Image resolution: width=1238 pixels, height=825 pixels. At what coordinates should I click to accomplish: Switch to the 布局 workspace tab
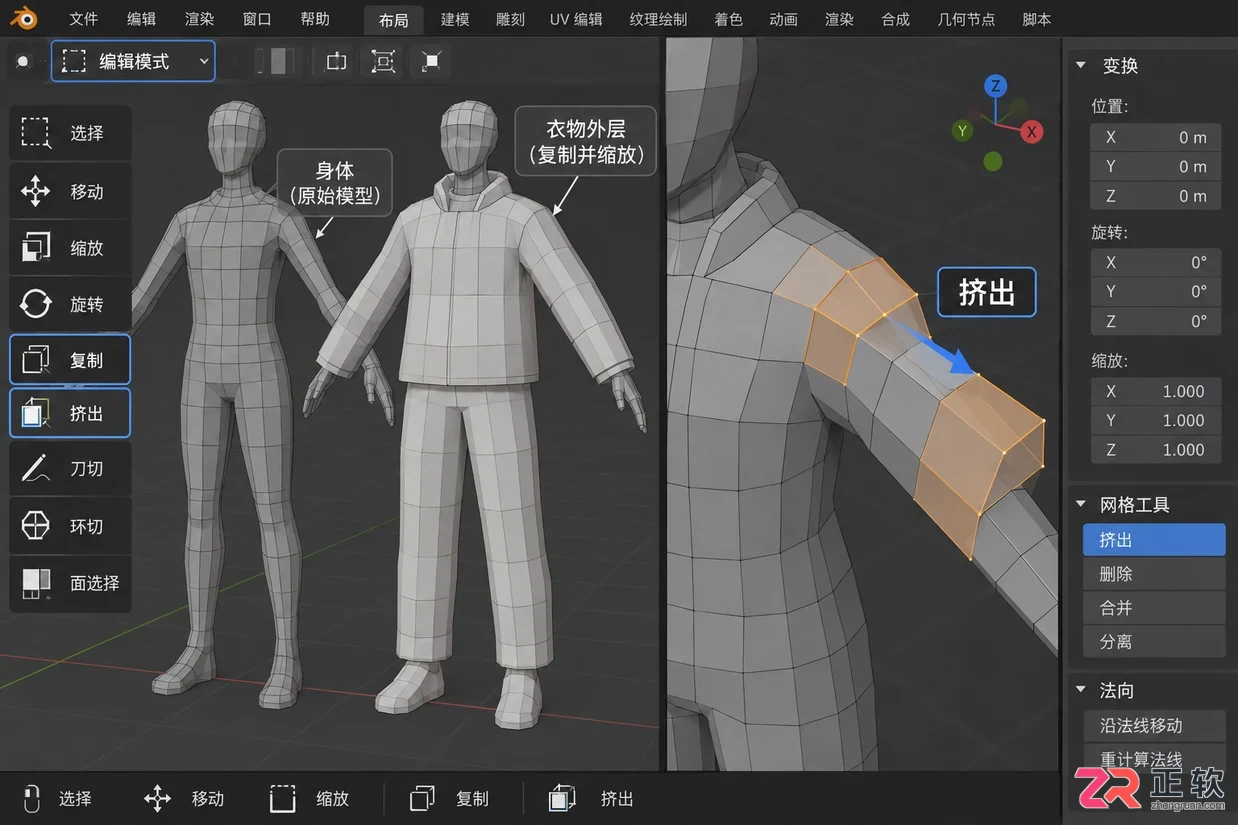(x=394, y=20)
